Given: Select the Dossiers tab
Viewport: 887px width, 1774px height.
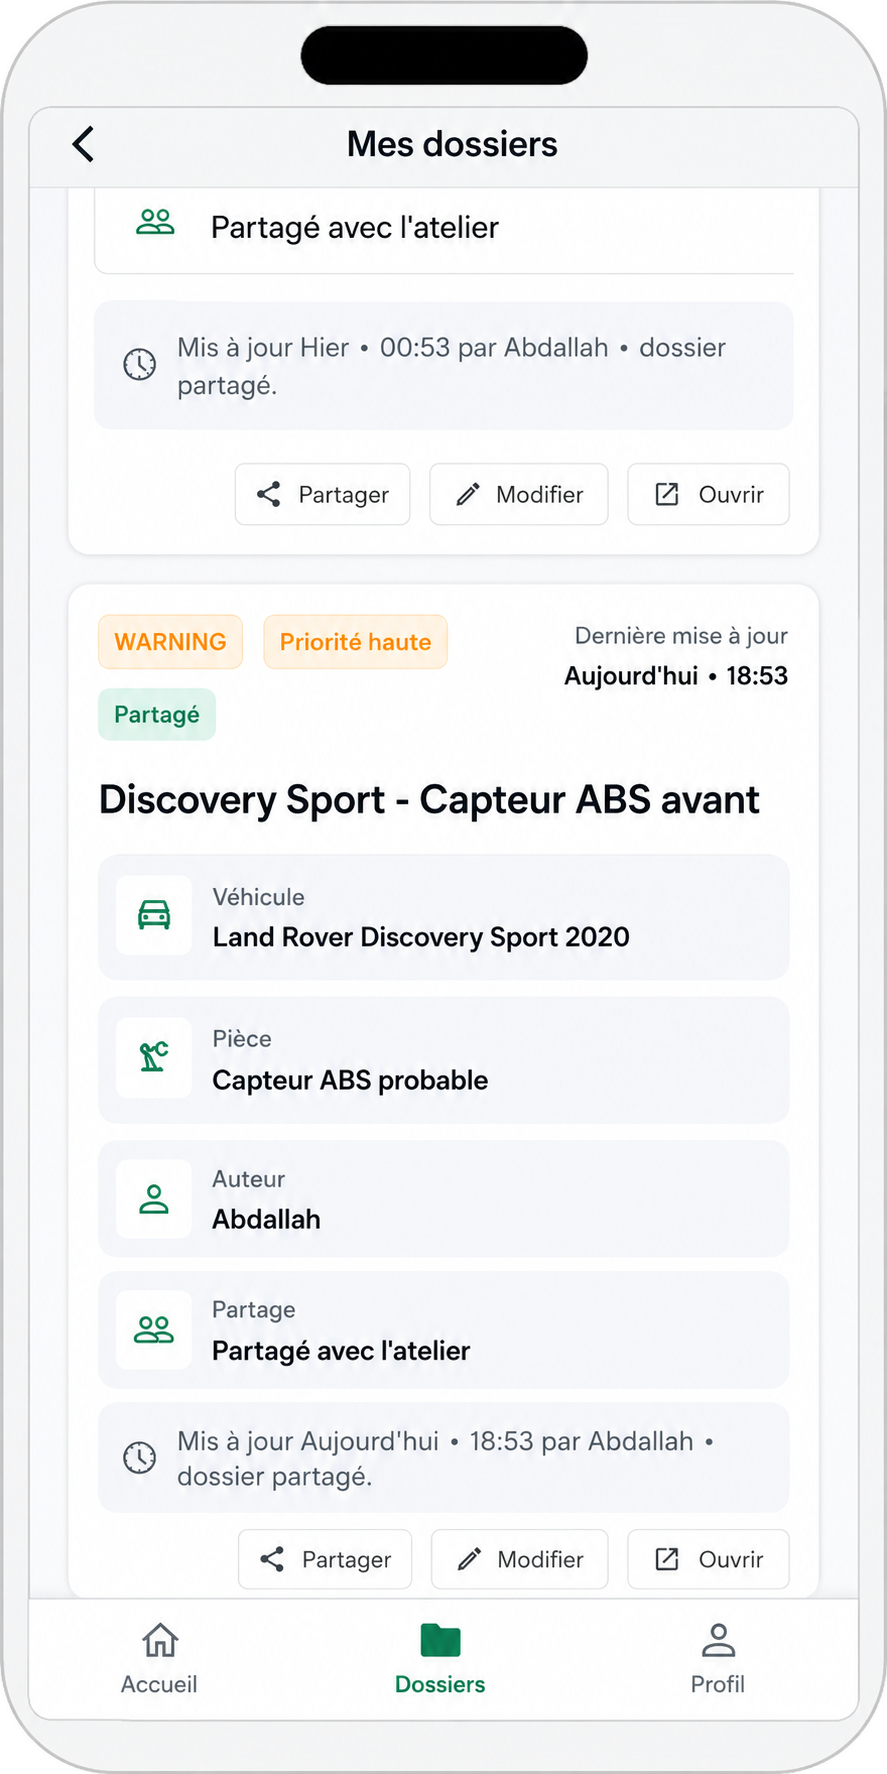Looking at the screenshot, I should [x=440, y=1660].
